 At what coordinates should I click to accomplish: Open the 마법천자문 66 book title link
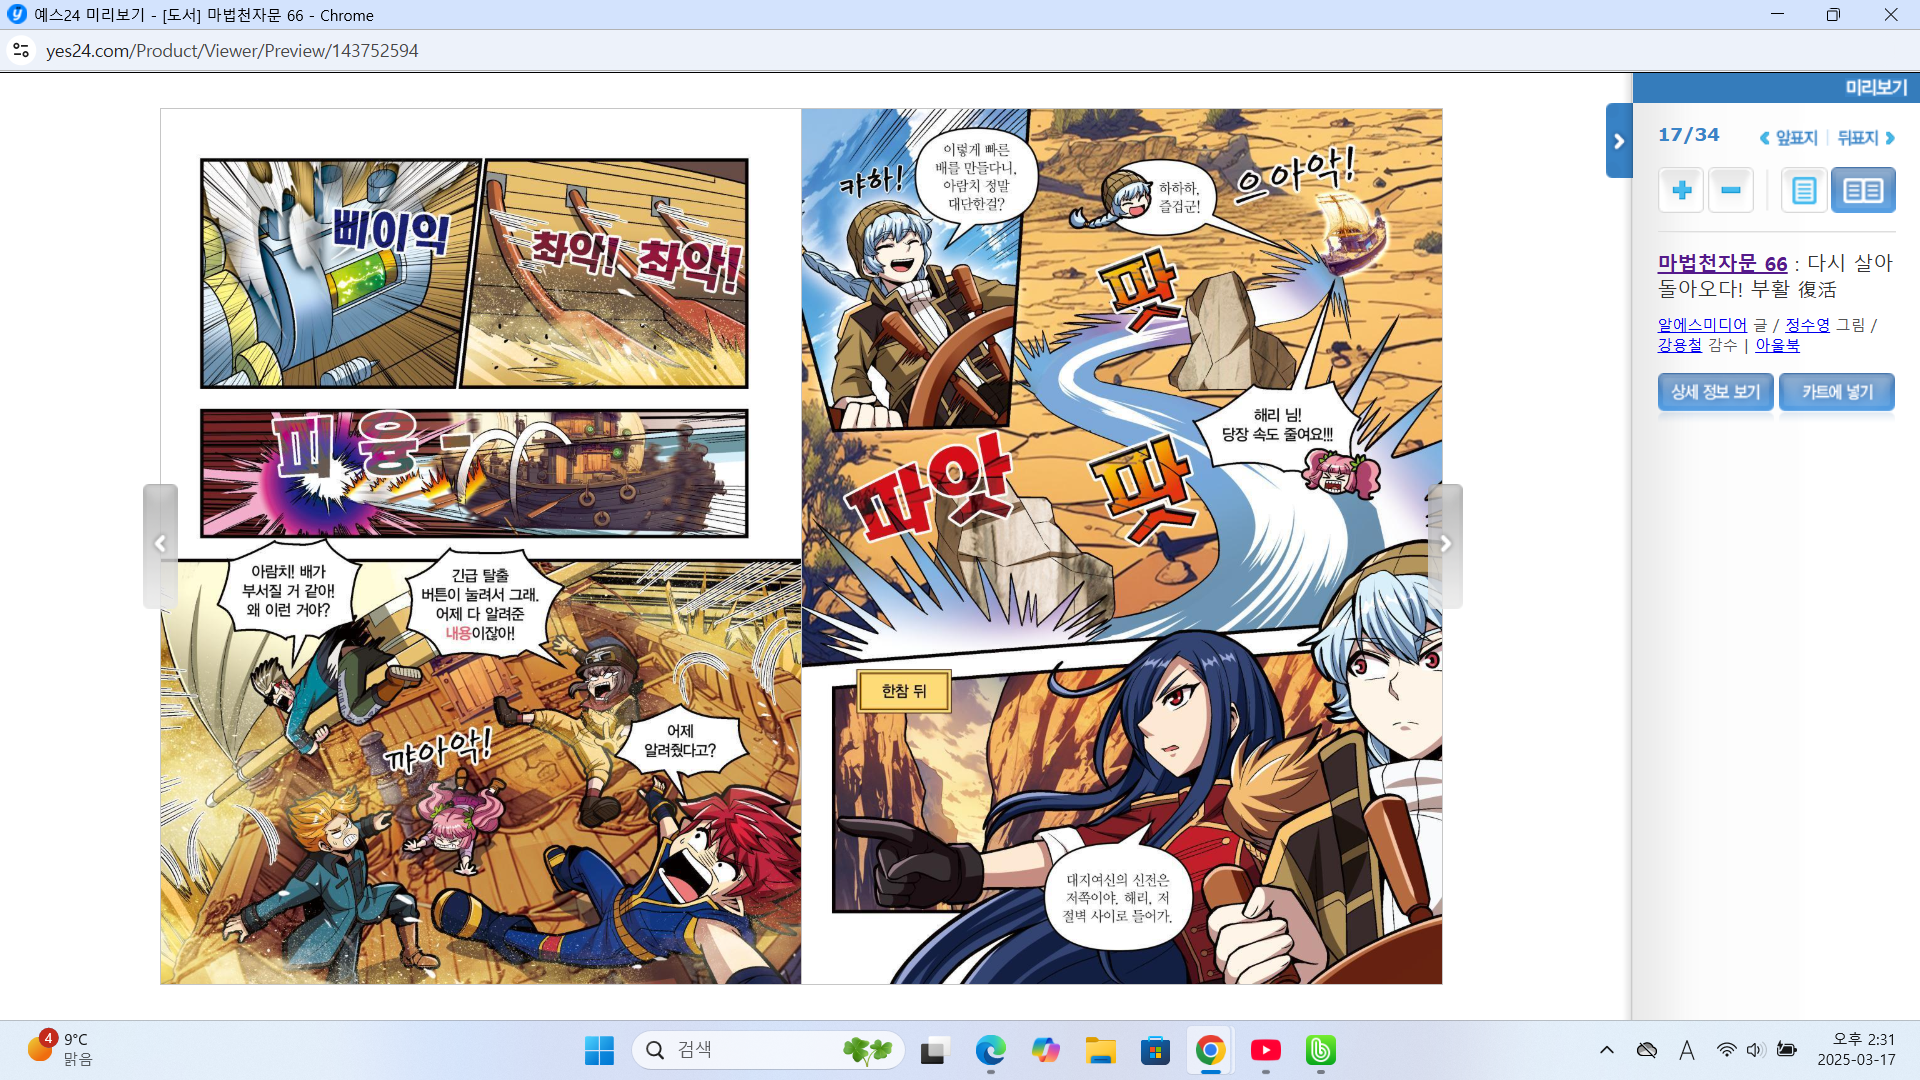(1721, 263)
